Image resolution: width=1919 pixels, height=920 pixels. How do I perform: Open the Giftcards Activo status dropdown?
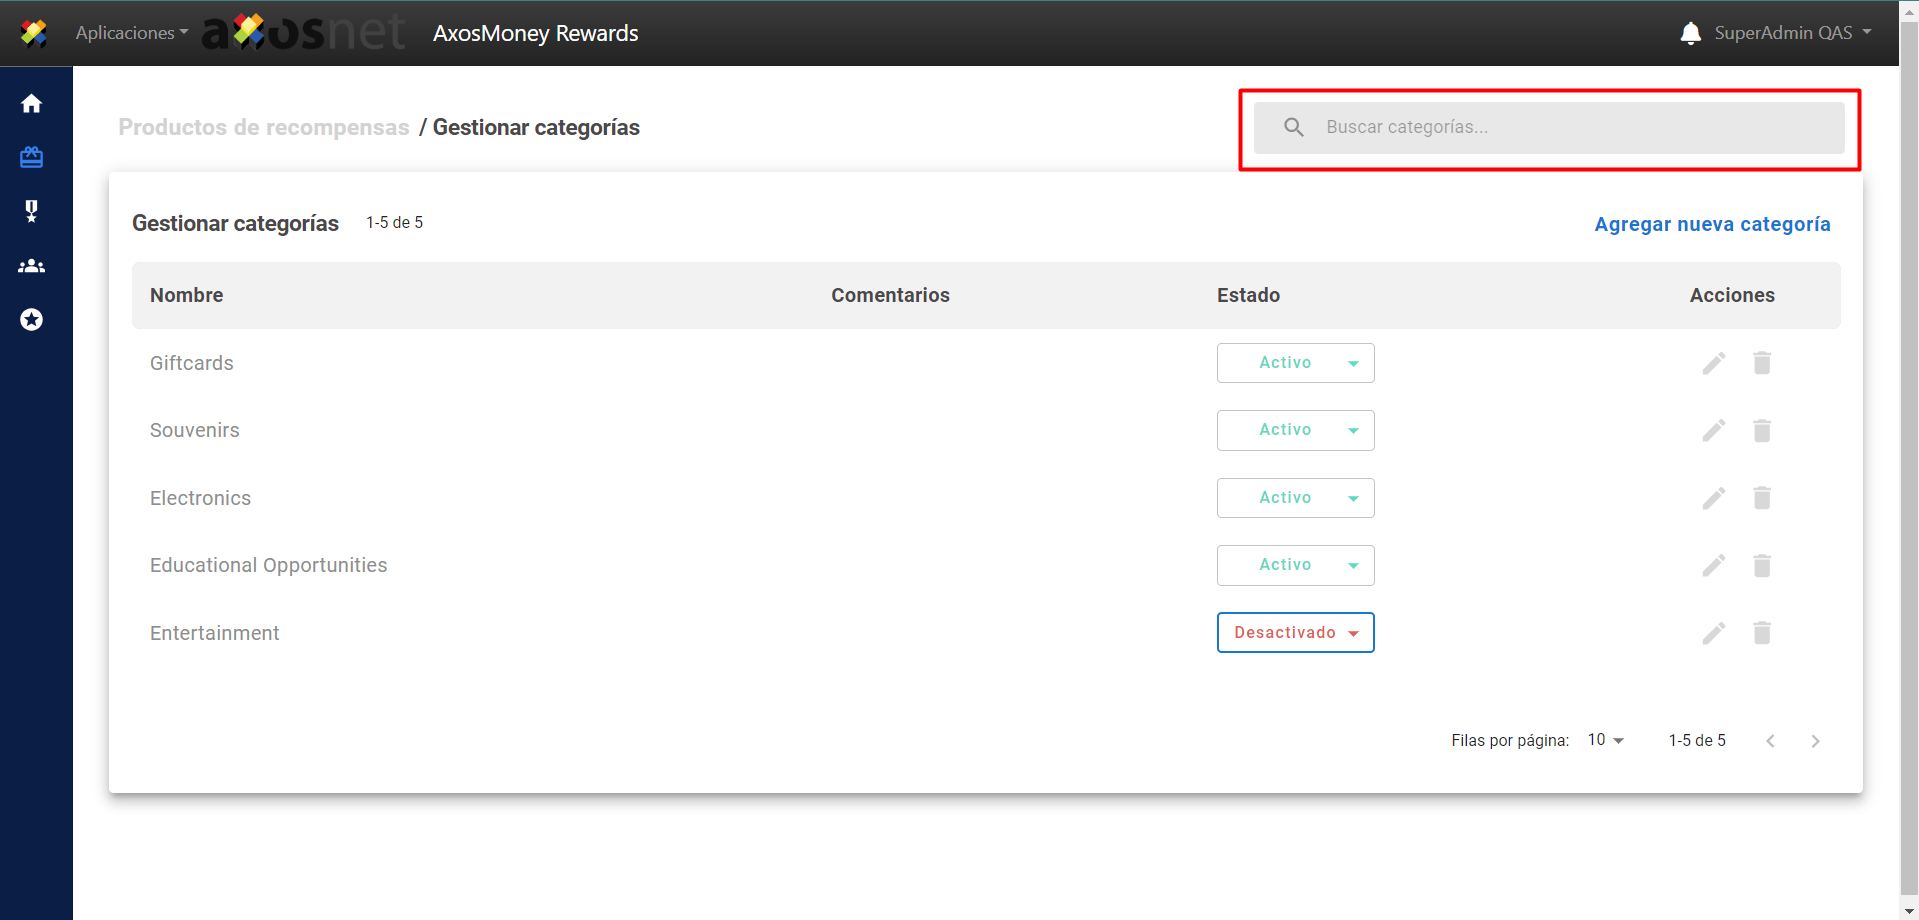click(x=1295, y=363)
